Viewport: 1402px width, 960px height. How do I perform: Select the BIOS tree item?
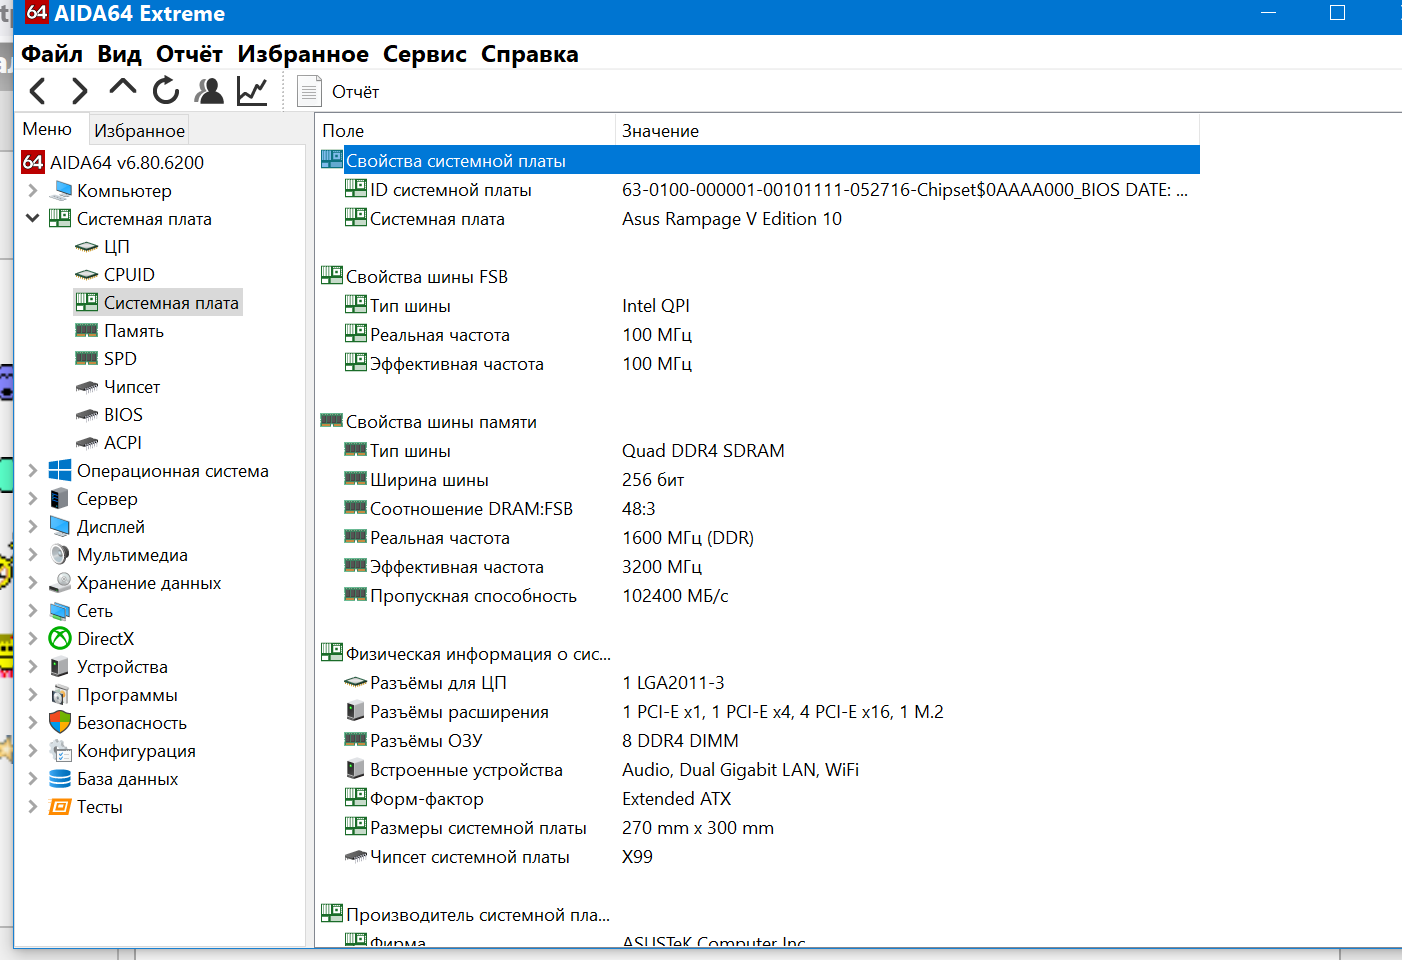pyautogui.click(x=123, y=415)
